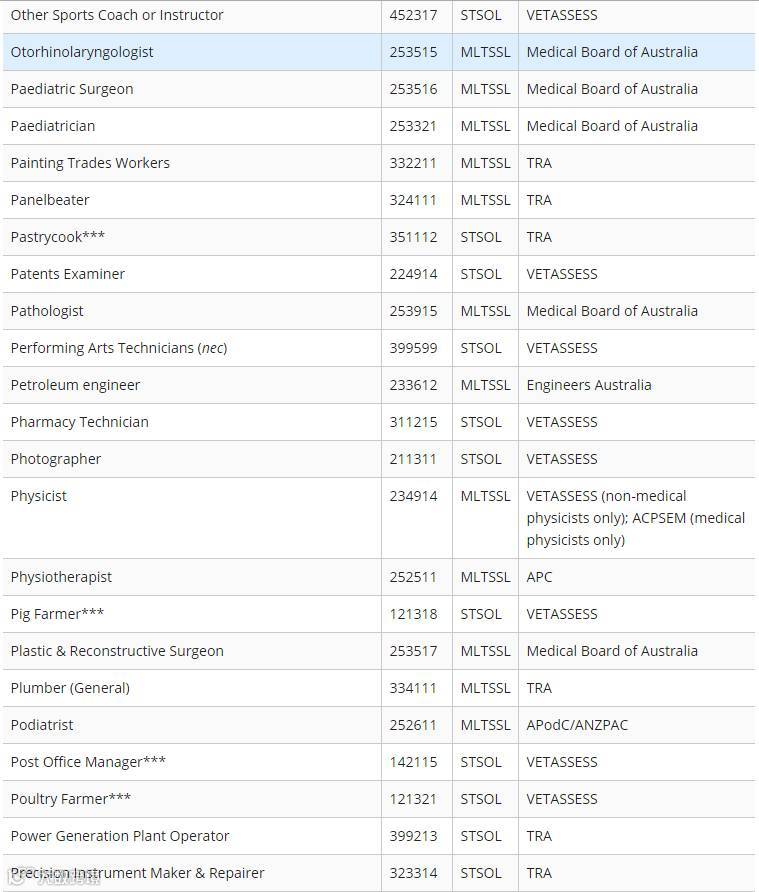The height and width of the screenshot is (892, 759).
Task: Click code 211311 in Photographer row
Action: coord(413,459)
